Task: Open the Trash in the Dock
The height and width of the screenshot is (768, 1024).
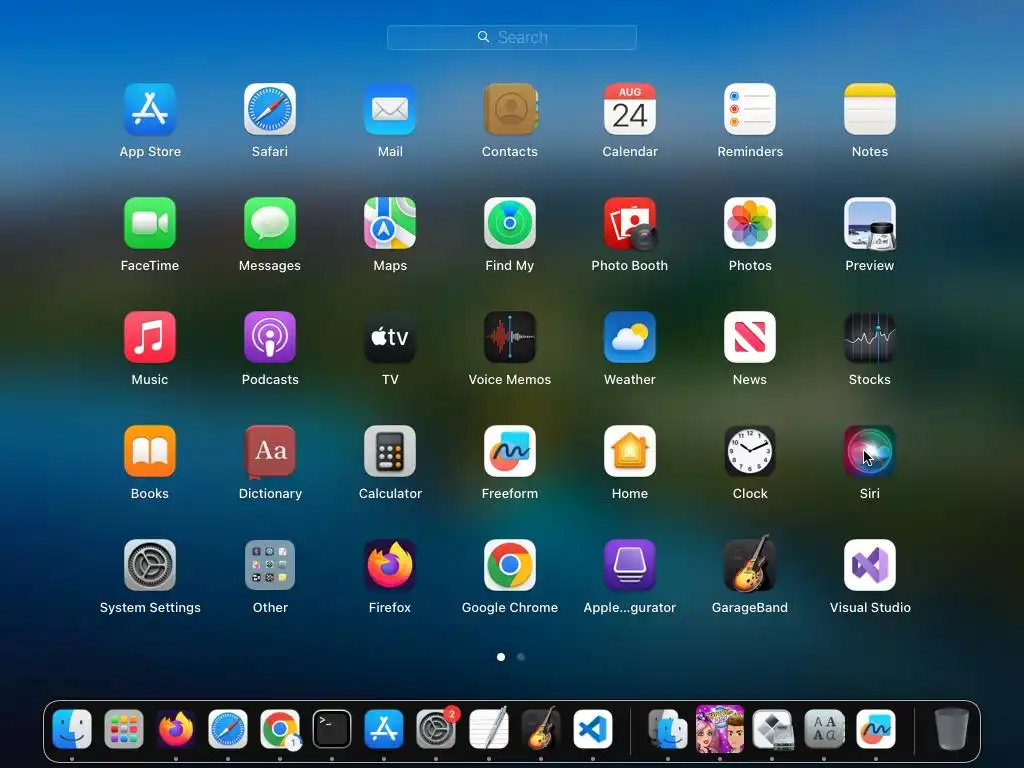Action: [952, 729]
